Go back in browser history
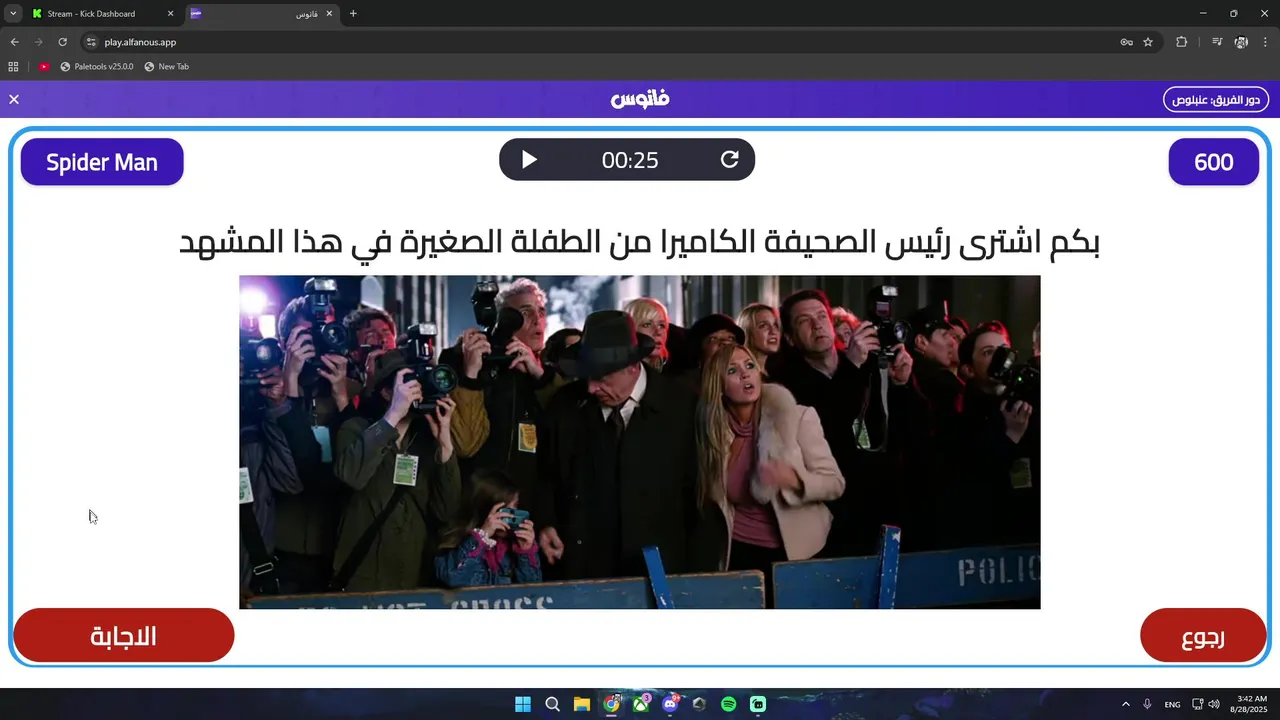 14,42
